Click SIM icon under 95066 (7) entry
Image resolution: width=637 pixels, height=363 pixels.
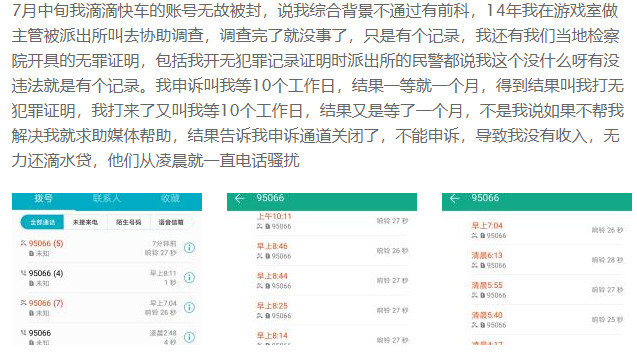coord(32,313)
